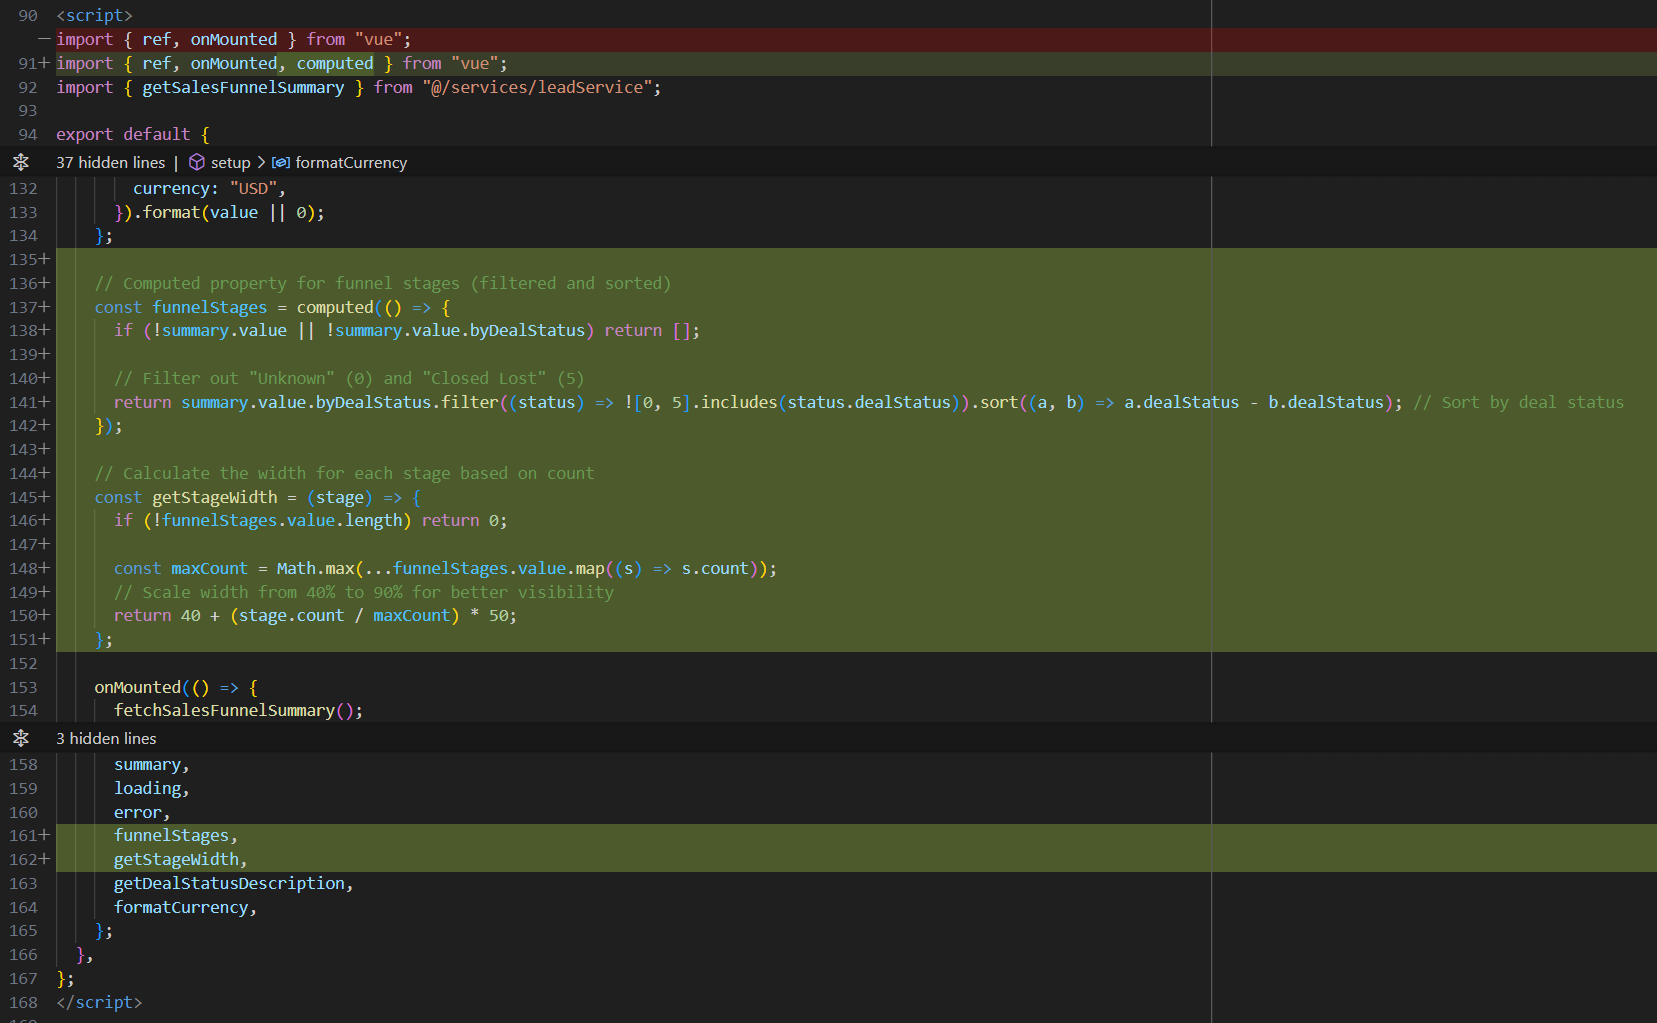Click the "+" diff marker beside line 136
The height and width of the screenshot is (1023, 1657).
44,283
